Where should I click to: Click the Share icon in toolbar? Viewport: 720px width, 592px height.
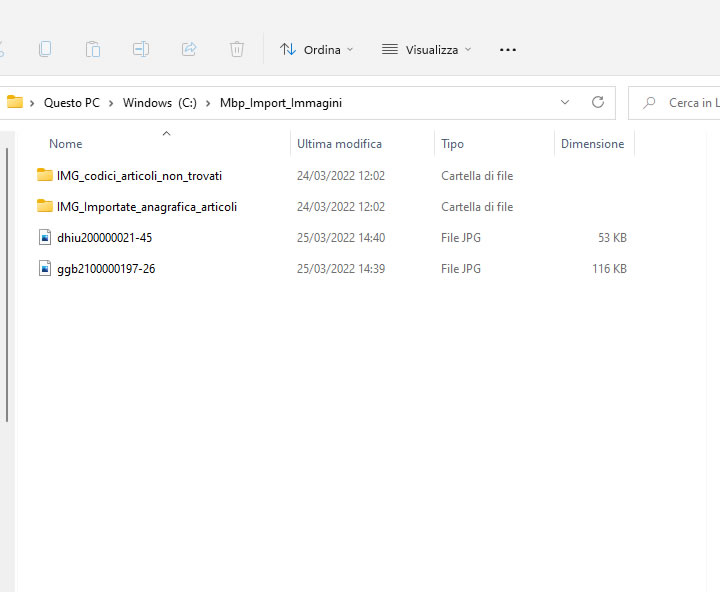pyautogui.click(x=189, y=49)
